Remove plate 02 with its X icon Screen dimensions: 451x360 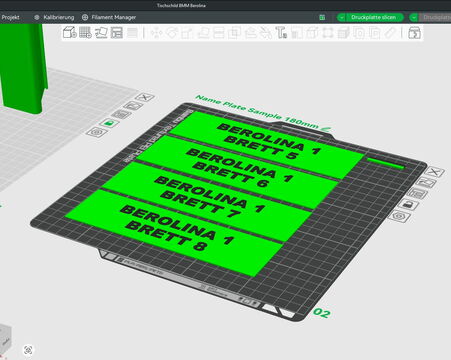[x=434, y=172]
